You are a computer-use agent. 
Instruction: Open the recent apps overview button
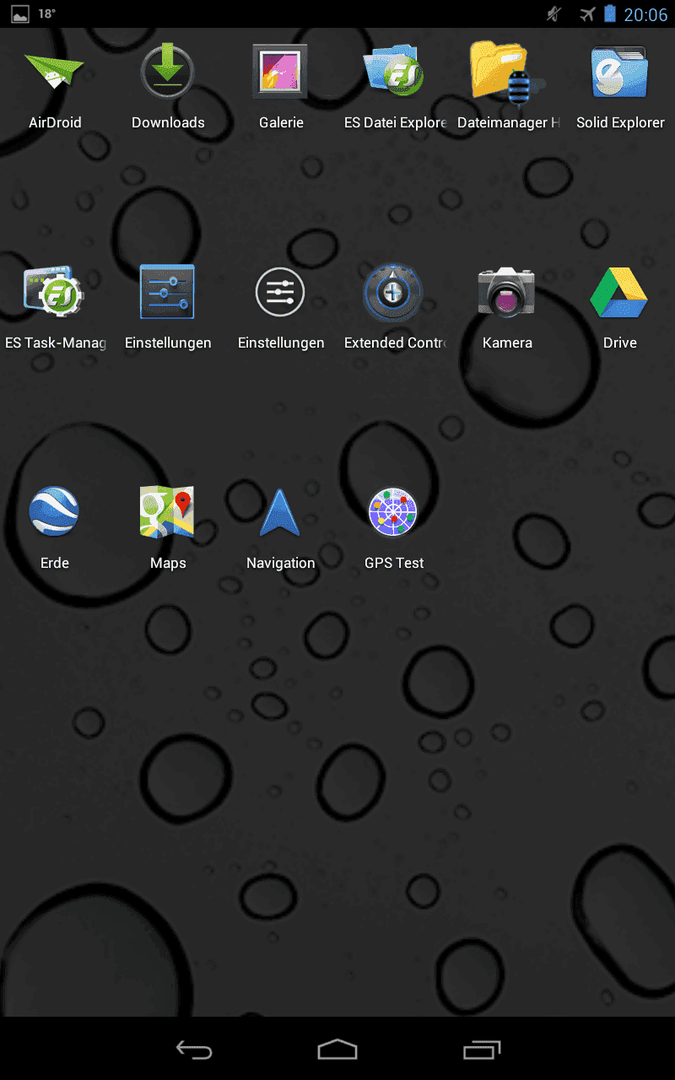tap(481, 1049)
